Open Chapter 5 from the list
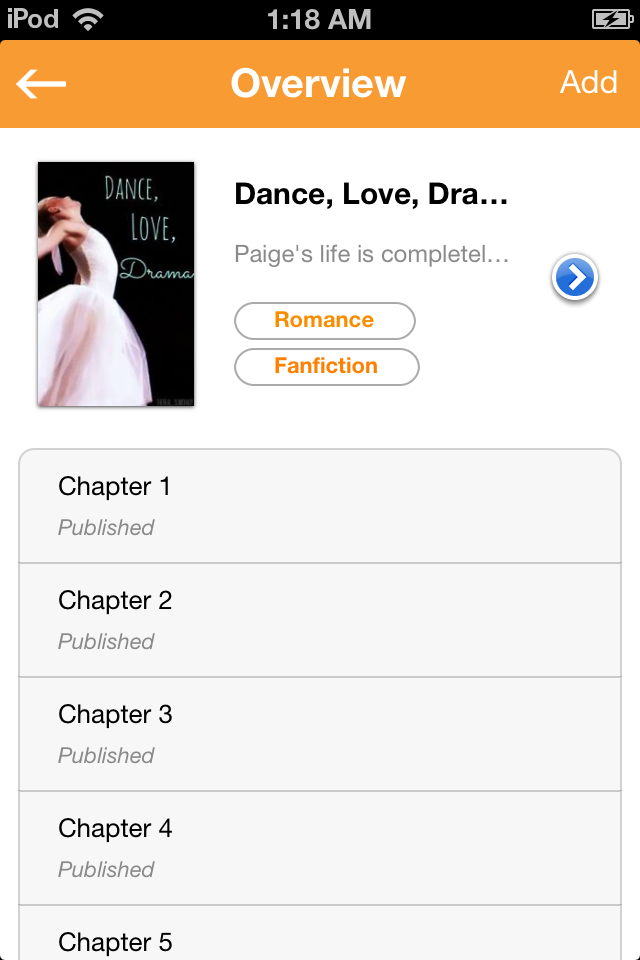The height and width of the screenshot is (960, 640). [320, 933]
